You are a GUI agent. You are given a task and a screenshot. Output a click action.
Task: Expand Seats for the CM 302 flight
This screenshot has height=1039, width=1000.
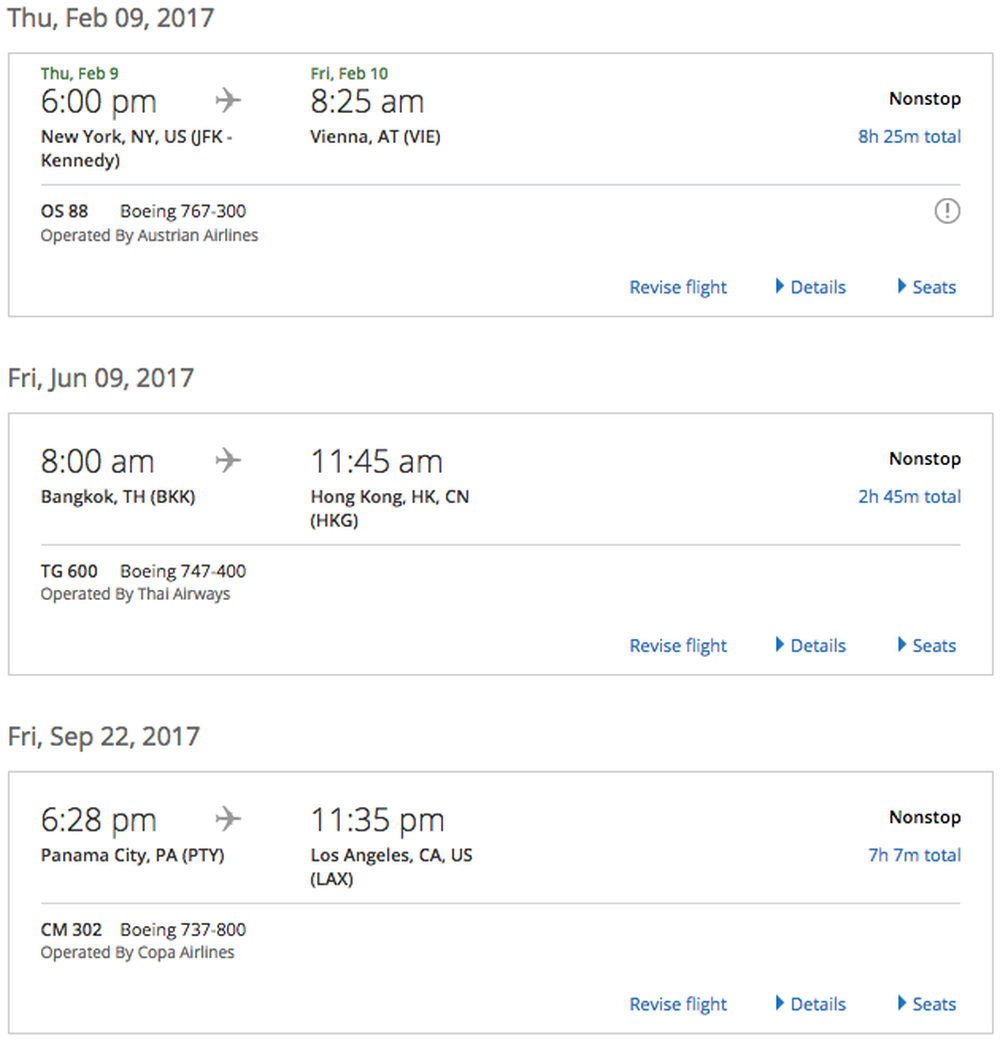pyautogui.click(x=926, y=1004)
